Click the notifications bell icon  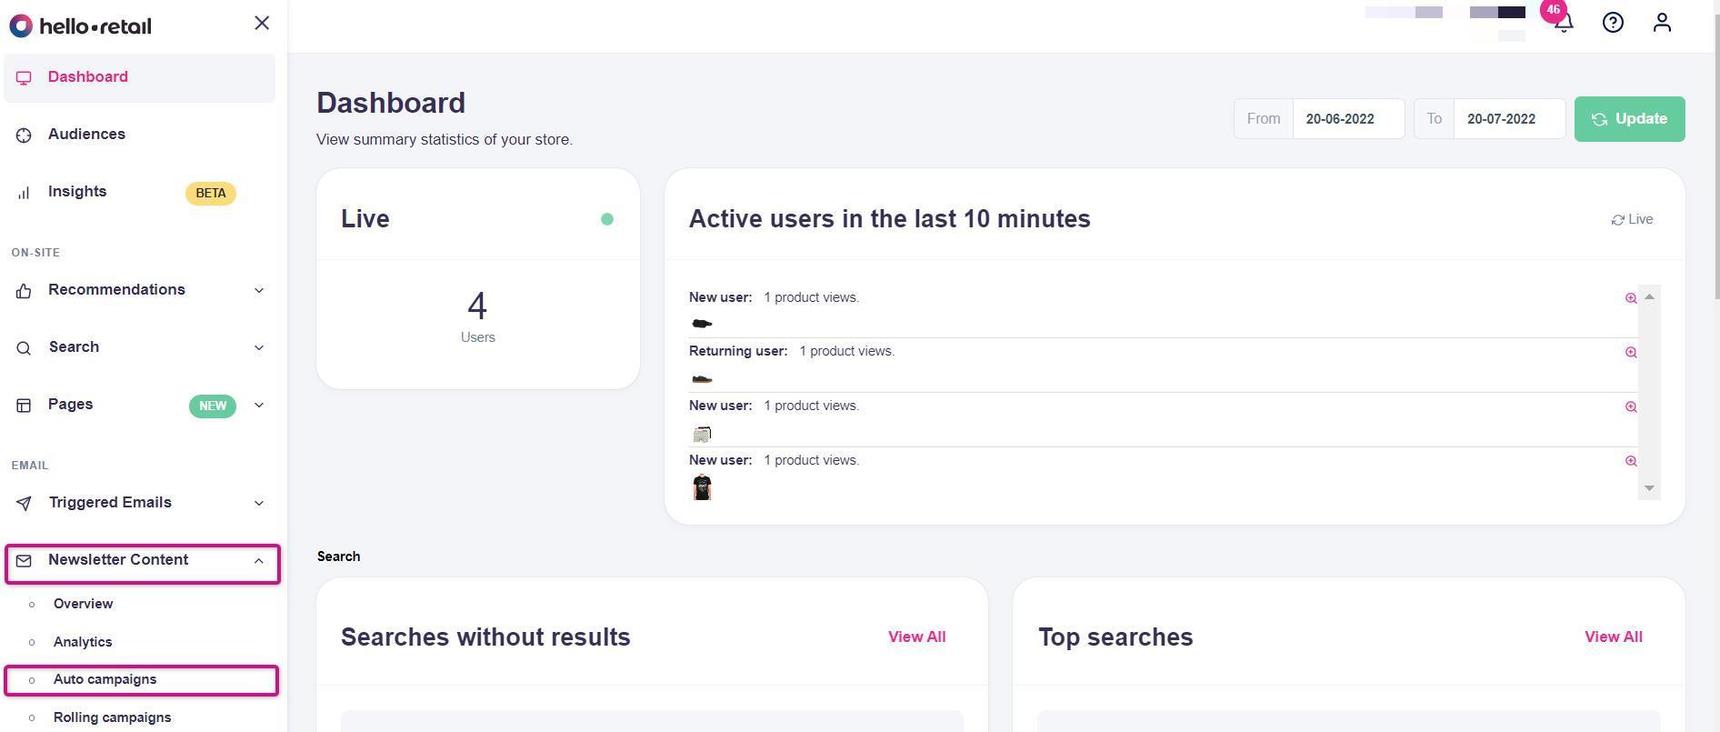[1564, 23]
